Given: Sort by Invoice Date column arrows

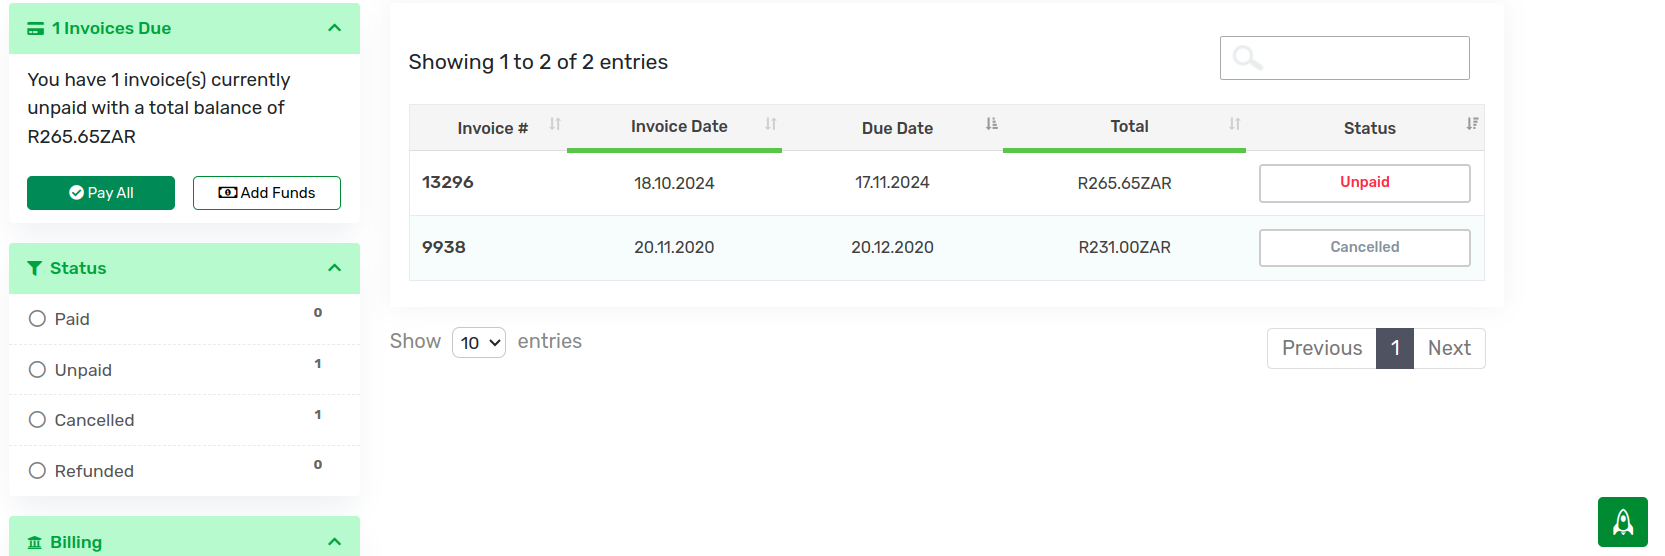Looking at the screenshot, I should click(x=771, y=124).
